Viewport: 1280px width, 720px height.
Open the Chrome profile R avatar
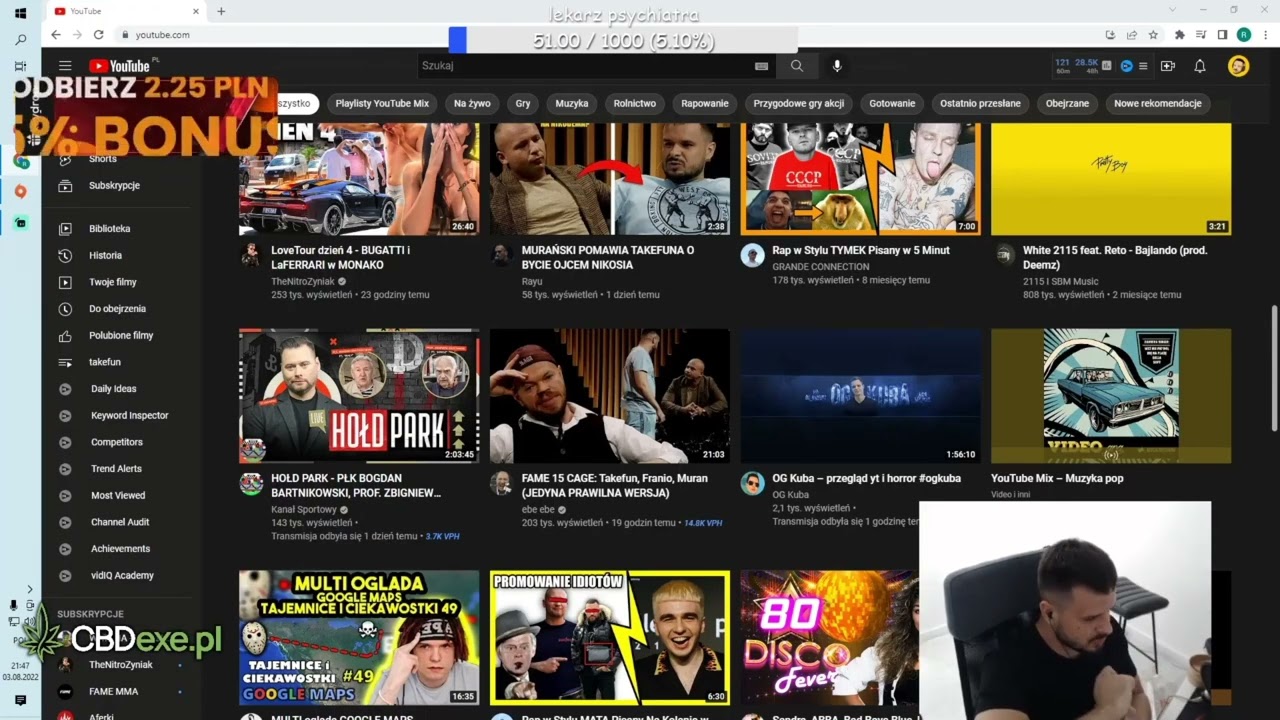tap(1243, 34)
